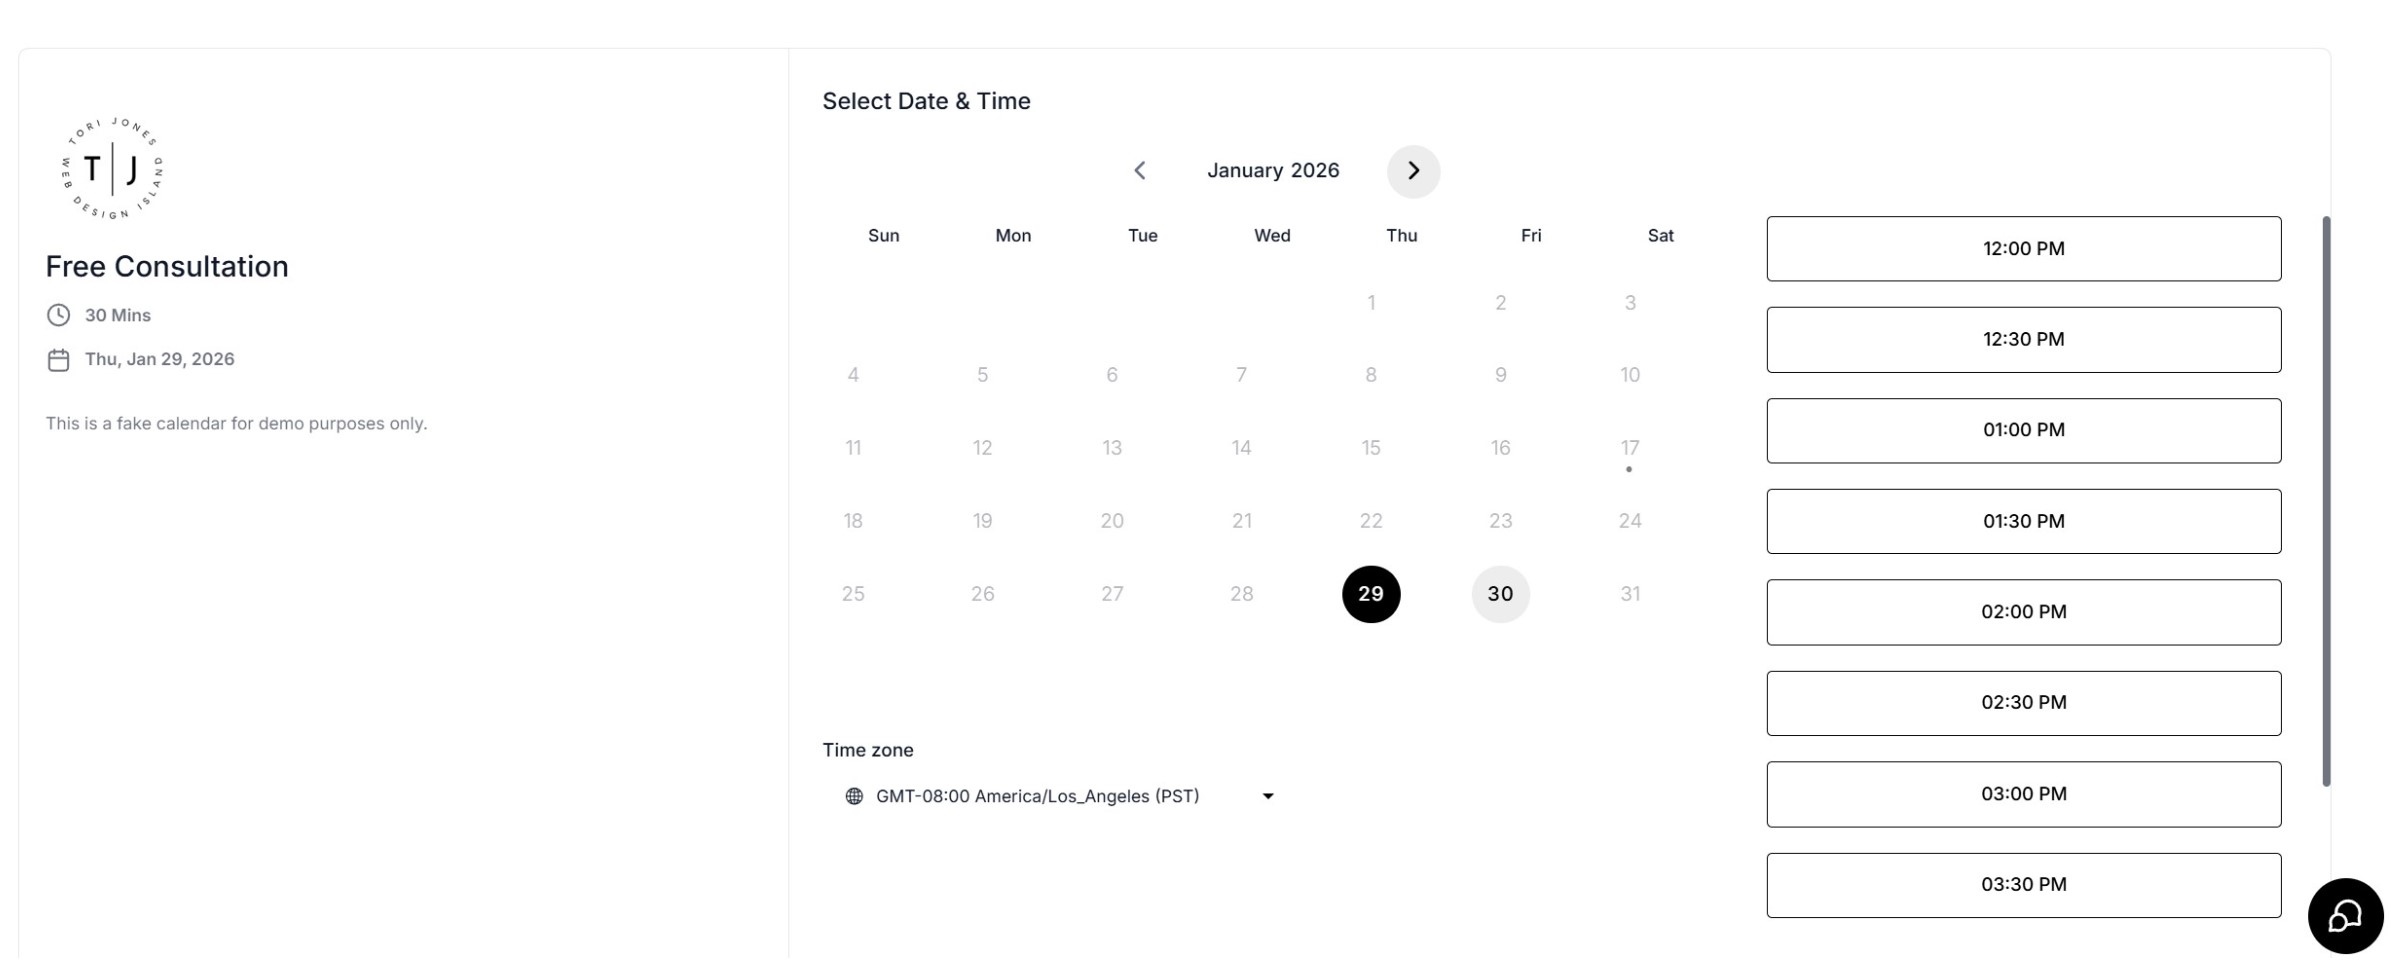
Task: Click the clock icon next to 30 Mins
Action: coord(58,315)
